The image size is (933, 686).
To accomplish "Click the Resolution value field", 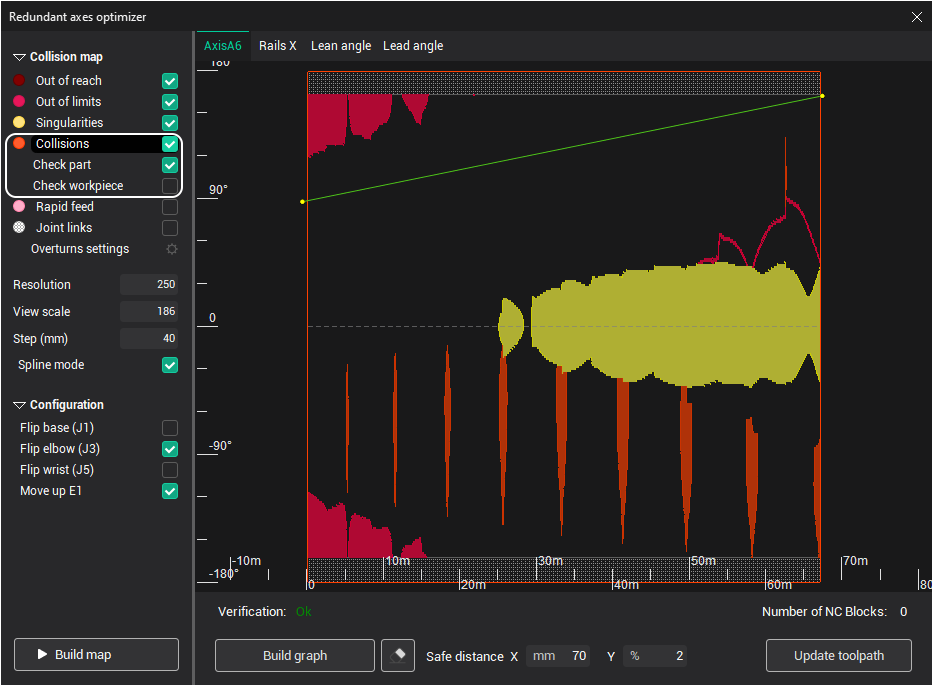I will click(x=149, y=285).
